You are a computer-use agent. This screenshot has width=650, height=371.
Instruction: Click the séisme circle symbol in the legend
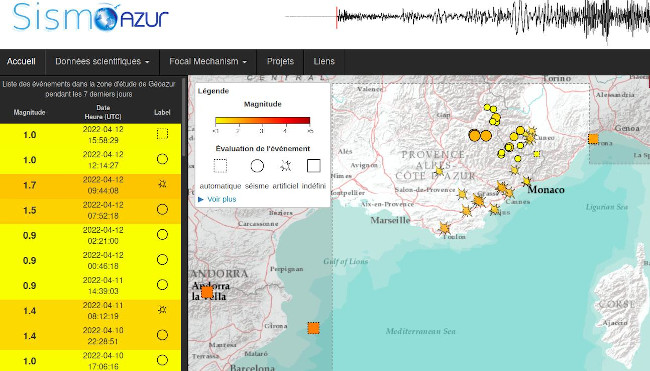257,166
